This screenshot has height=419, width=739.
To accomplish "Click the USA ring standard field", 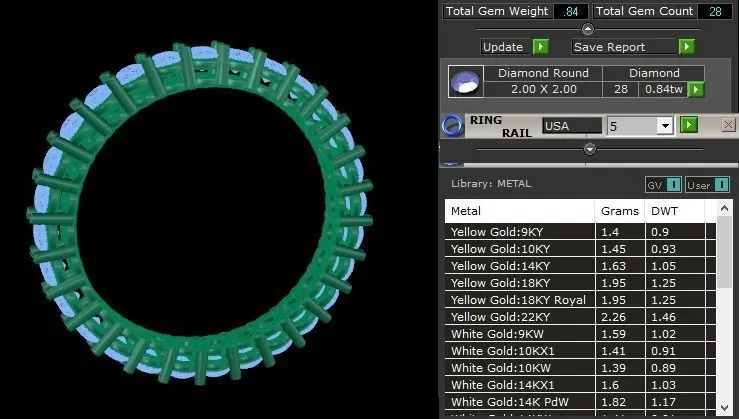I will tap(572, 126).
